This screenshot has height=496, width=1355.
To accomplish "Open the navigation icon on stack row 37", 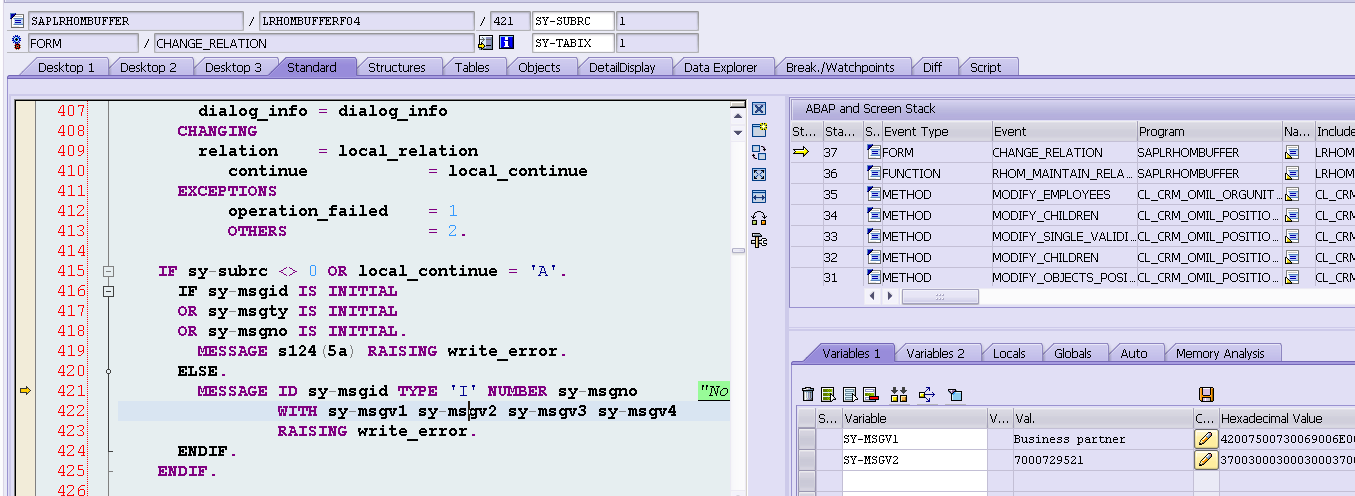I will pos(1292,153).
